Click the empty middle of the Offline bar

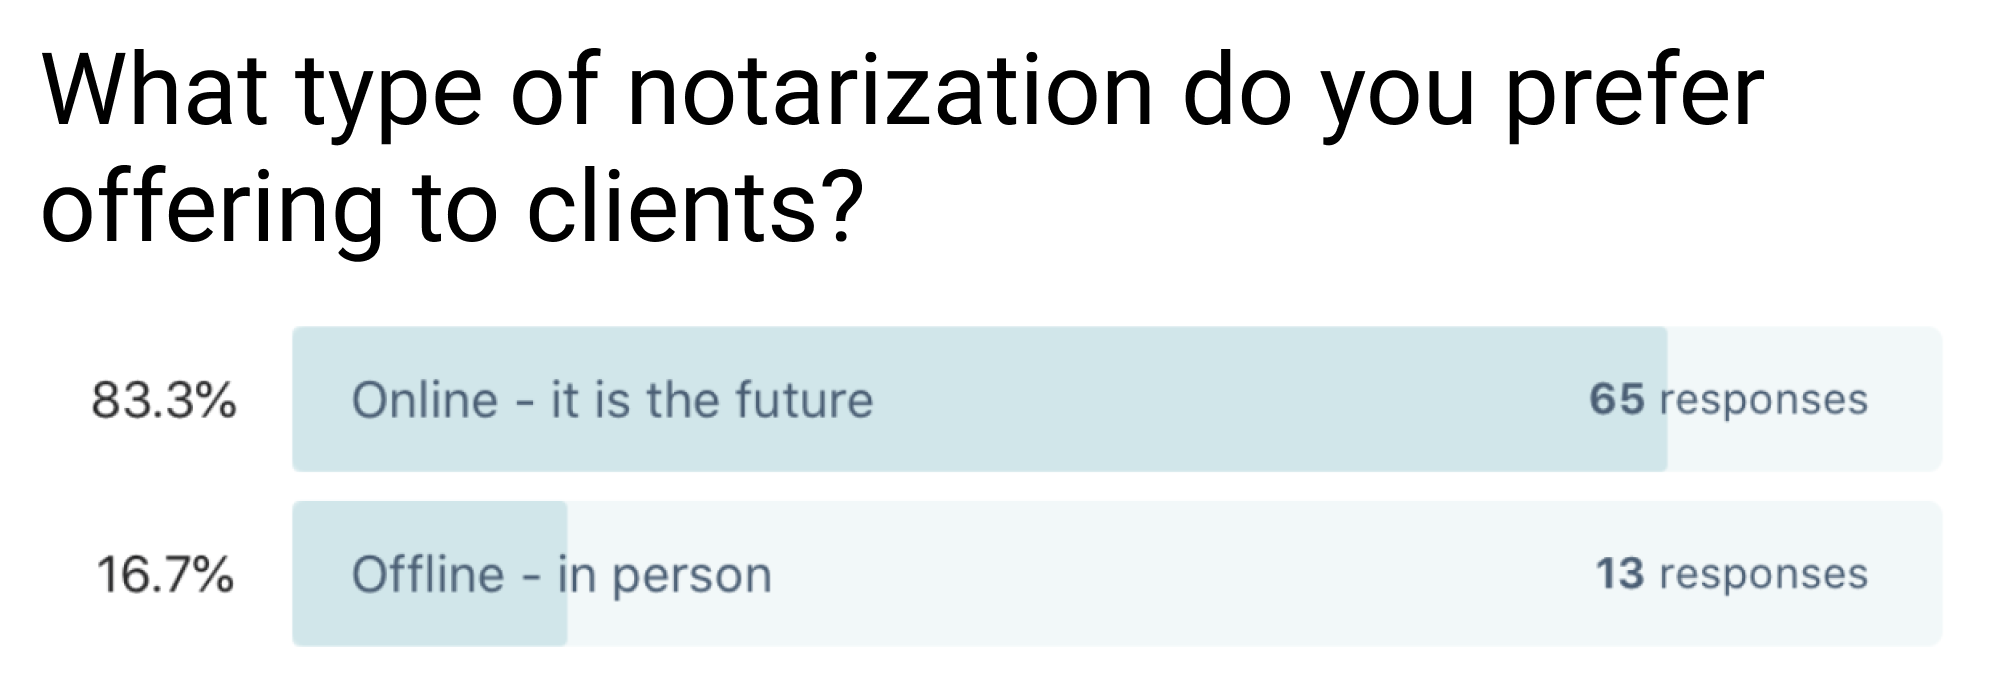(1100, 575)
